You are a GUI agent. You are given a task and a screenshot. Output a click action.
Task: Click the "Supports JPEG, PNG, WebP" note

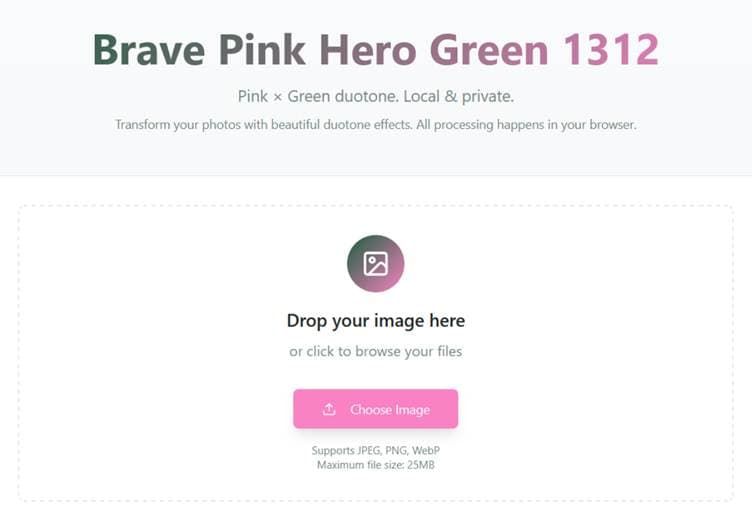(376, 450)
